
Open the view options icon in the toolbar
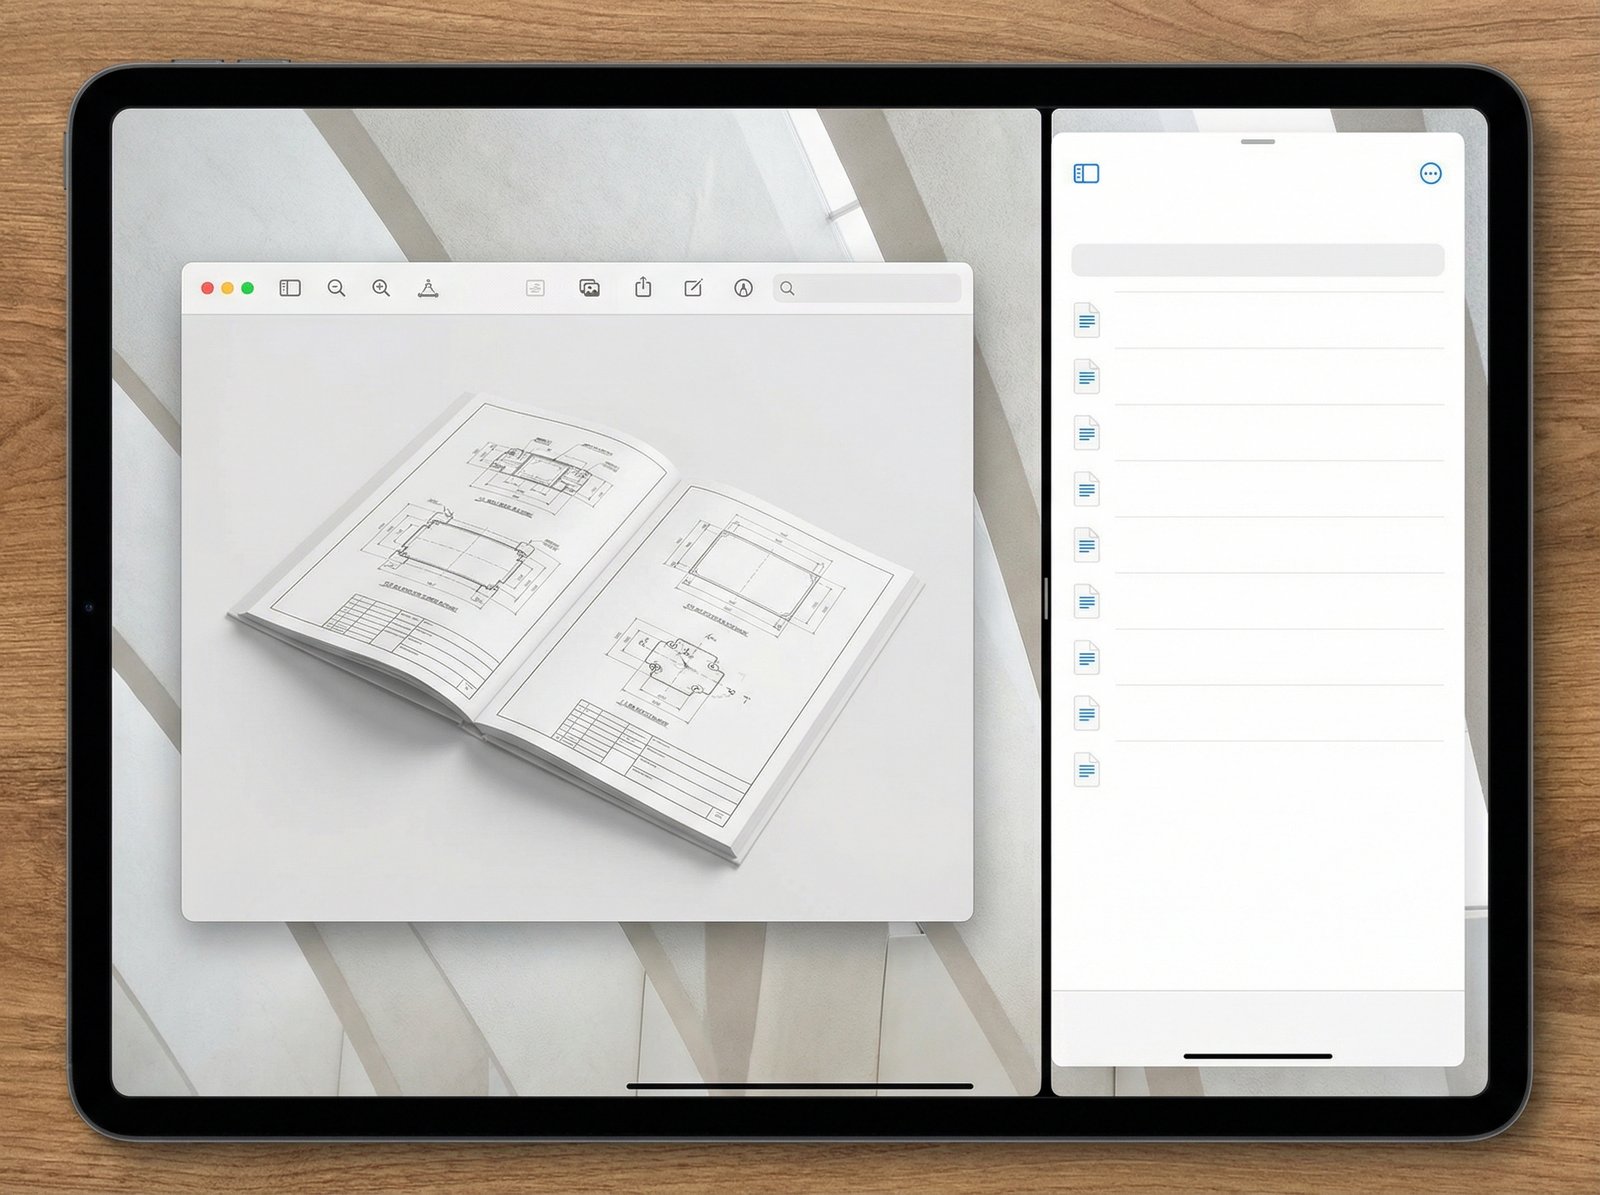537,288
